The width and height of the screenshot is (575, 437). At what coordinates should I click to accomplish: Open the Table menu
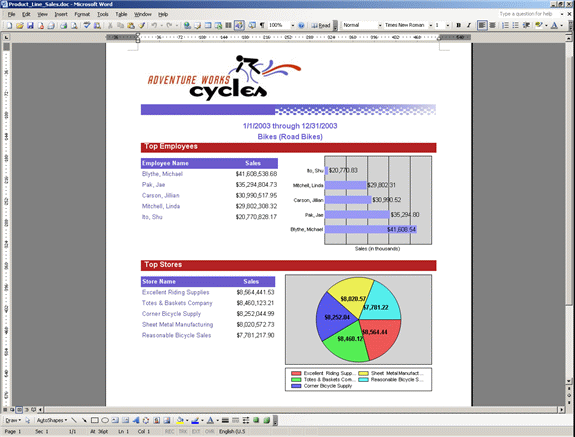point(121,14)
